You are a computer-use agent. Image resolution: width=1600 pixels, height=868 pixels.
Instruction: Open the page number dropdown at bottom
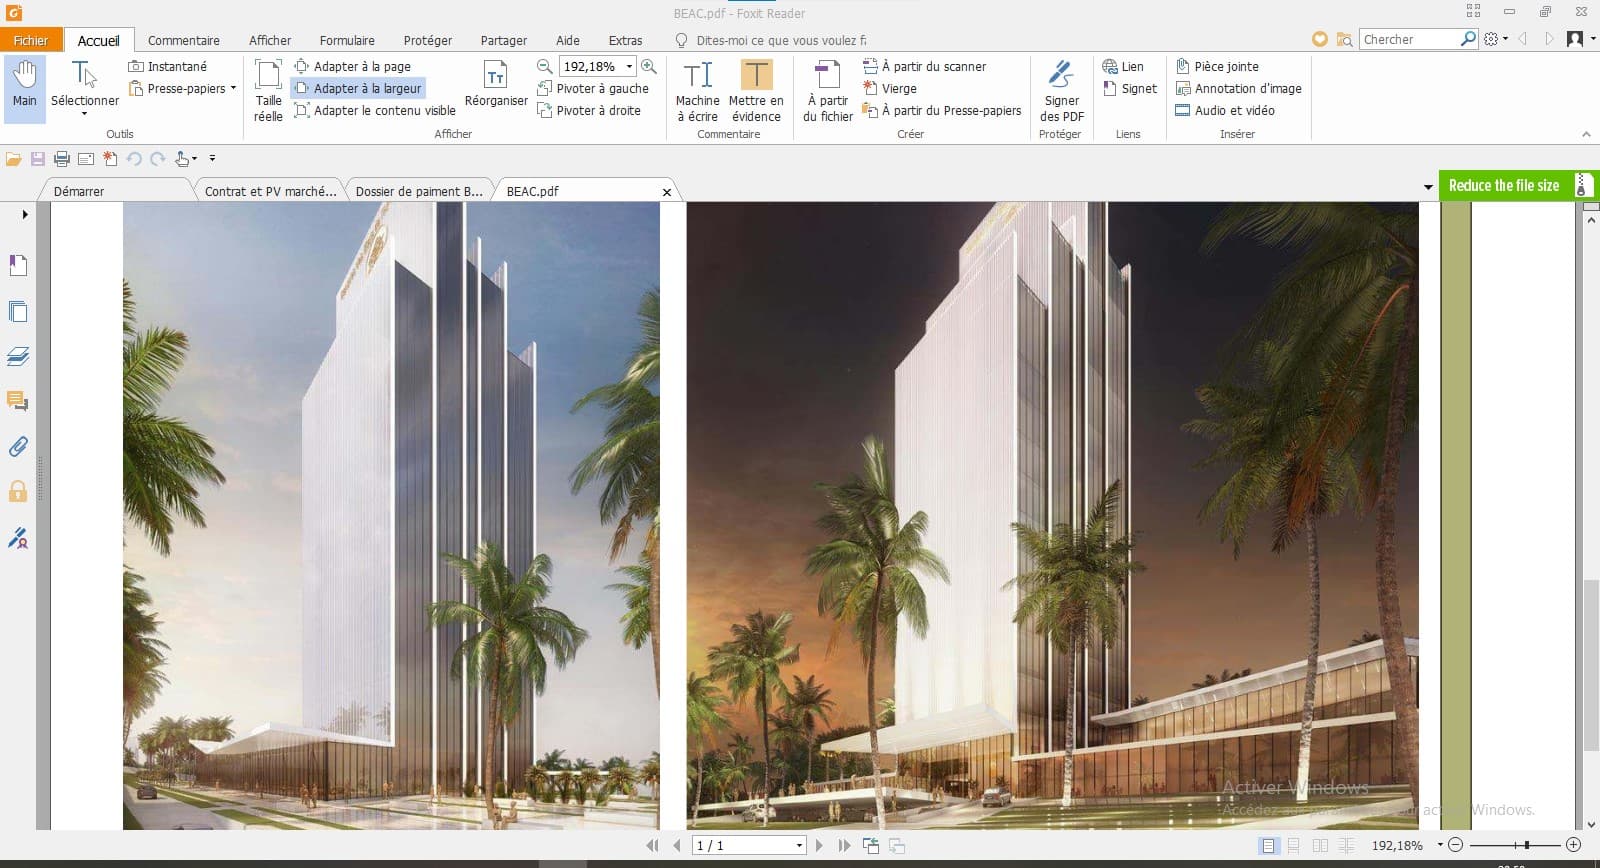799,846
